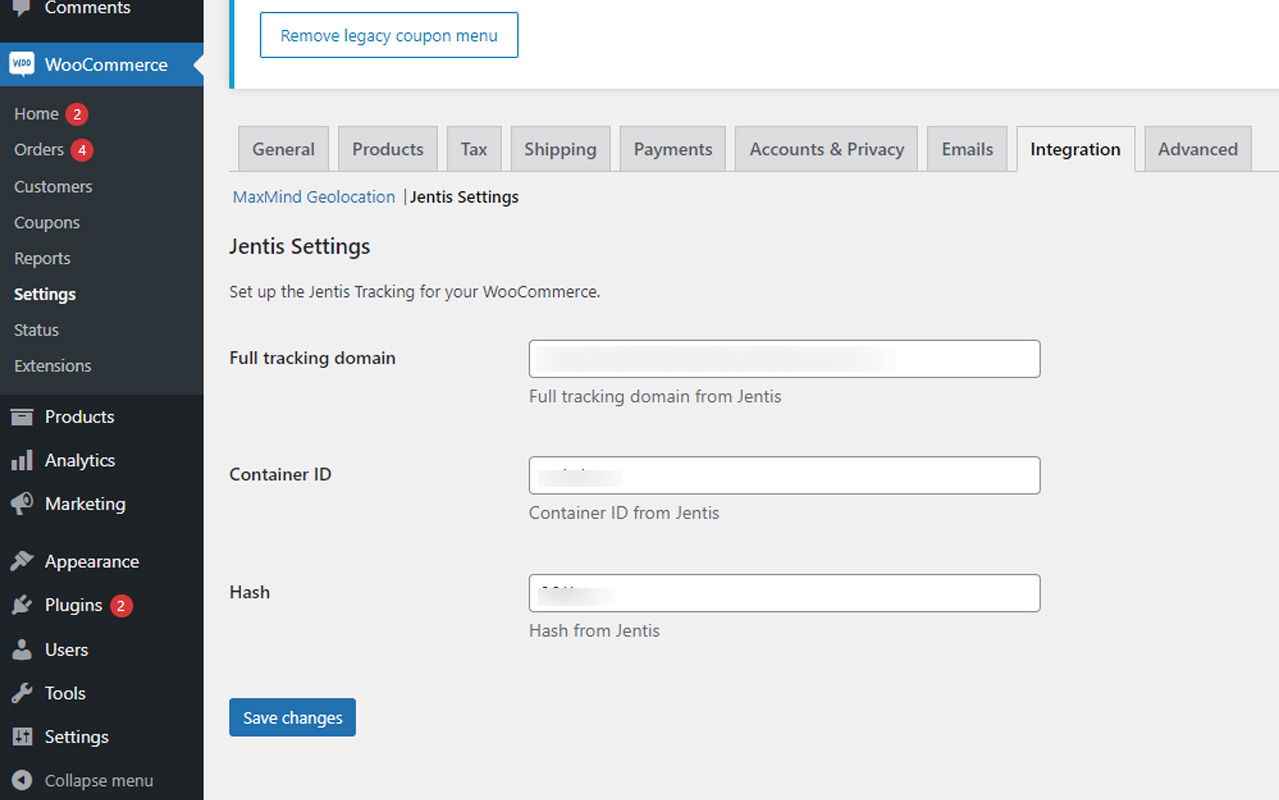Open the Appearance menu label
This screenshot has width=1279, height=800.
92,562
